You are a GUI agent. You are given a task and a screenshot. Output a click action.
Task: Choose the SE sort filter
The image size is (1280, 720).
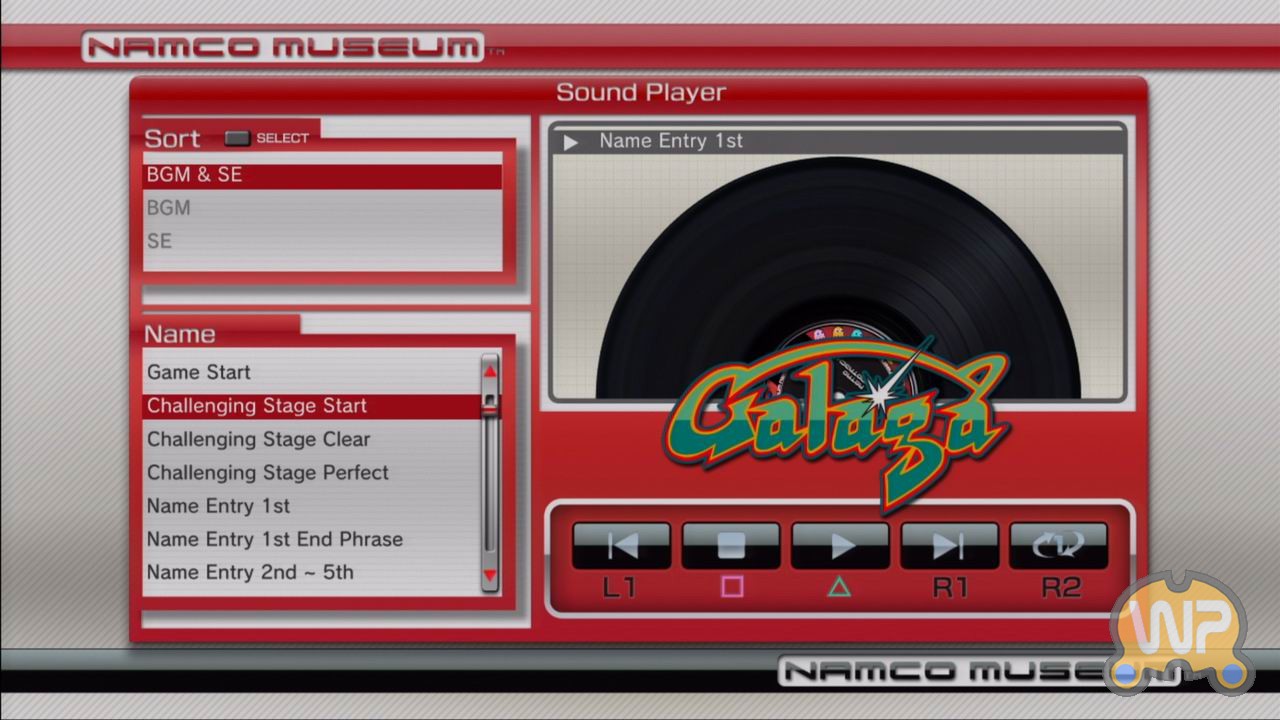point(321,241)
